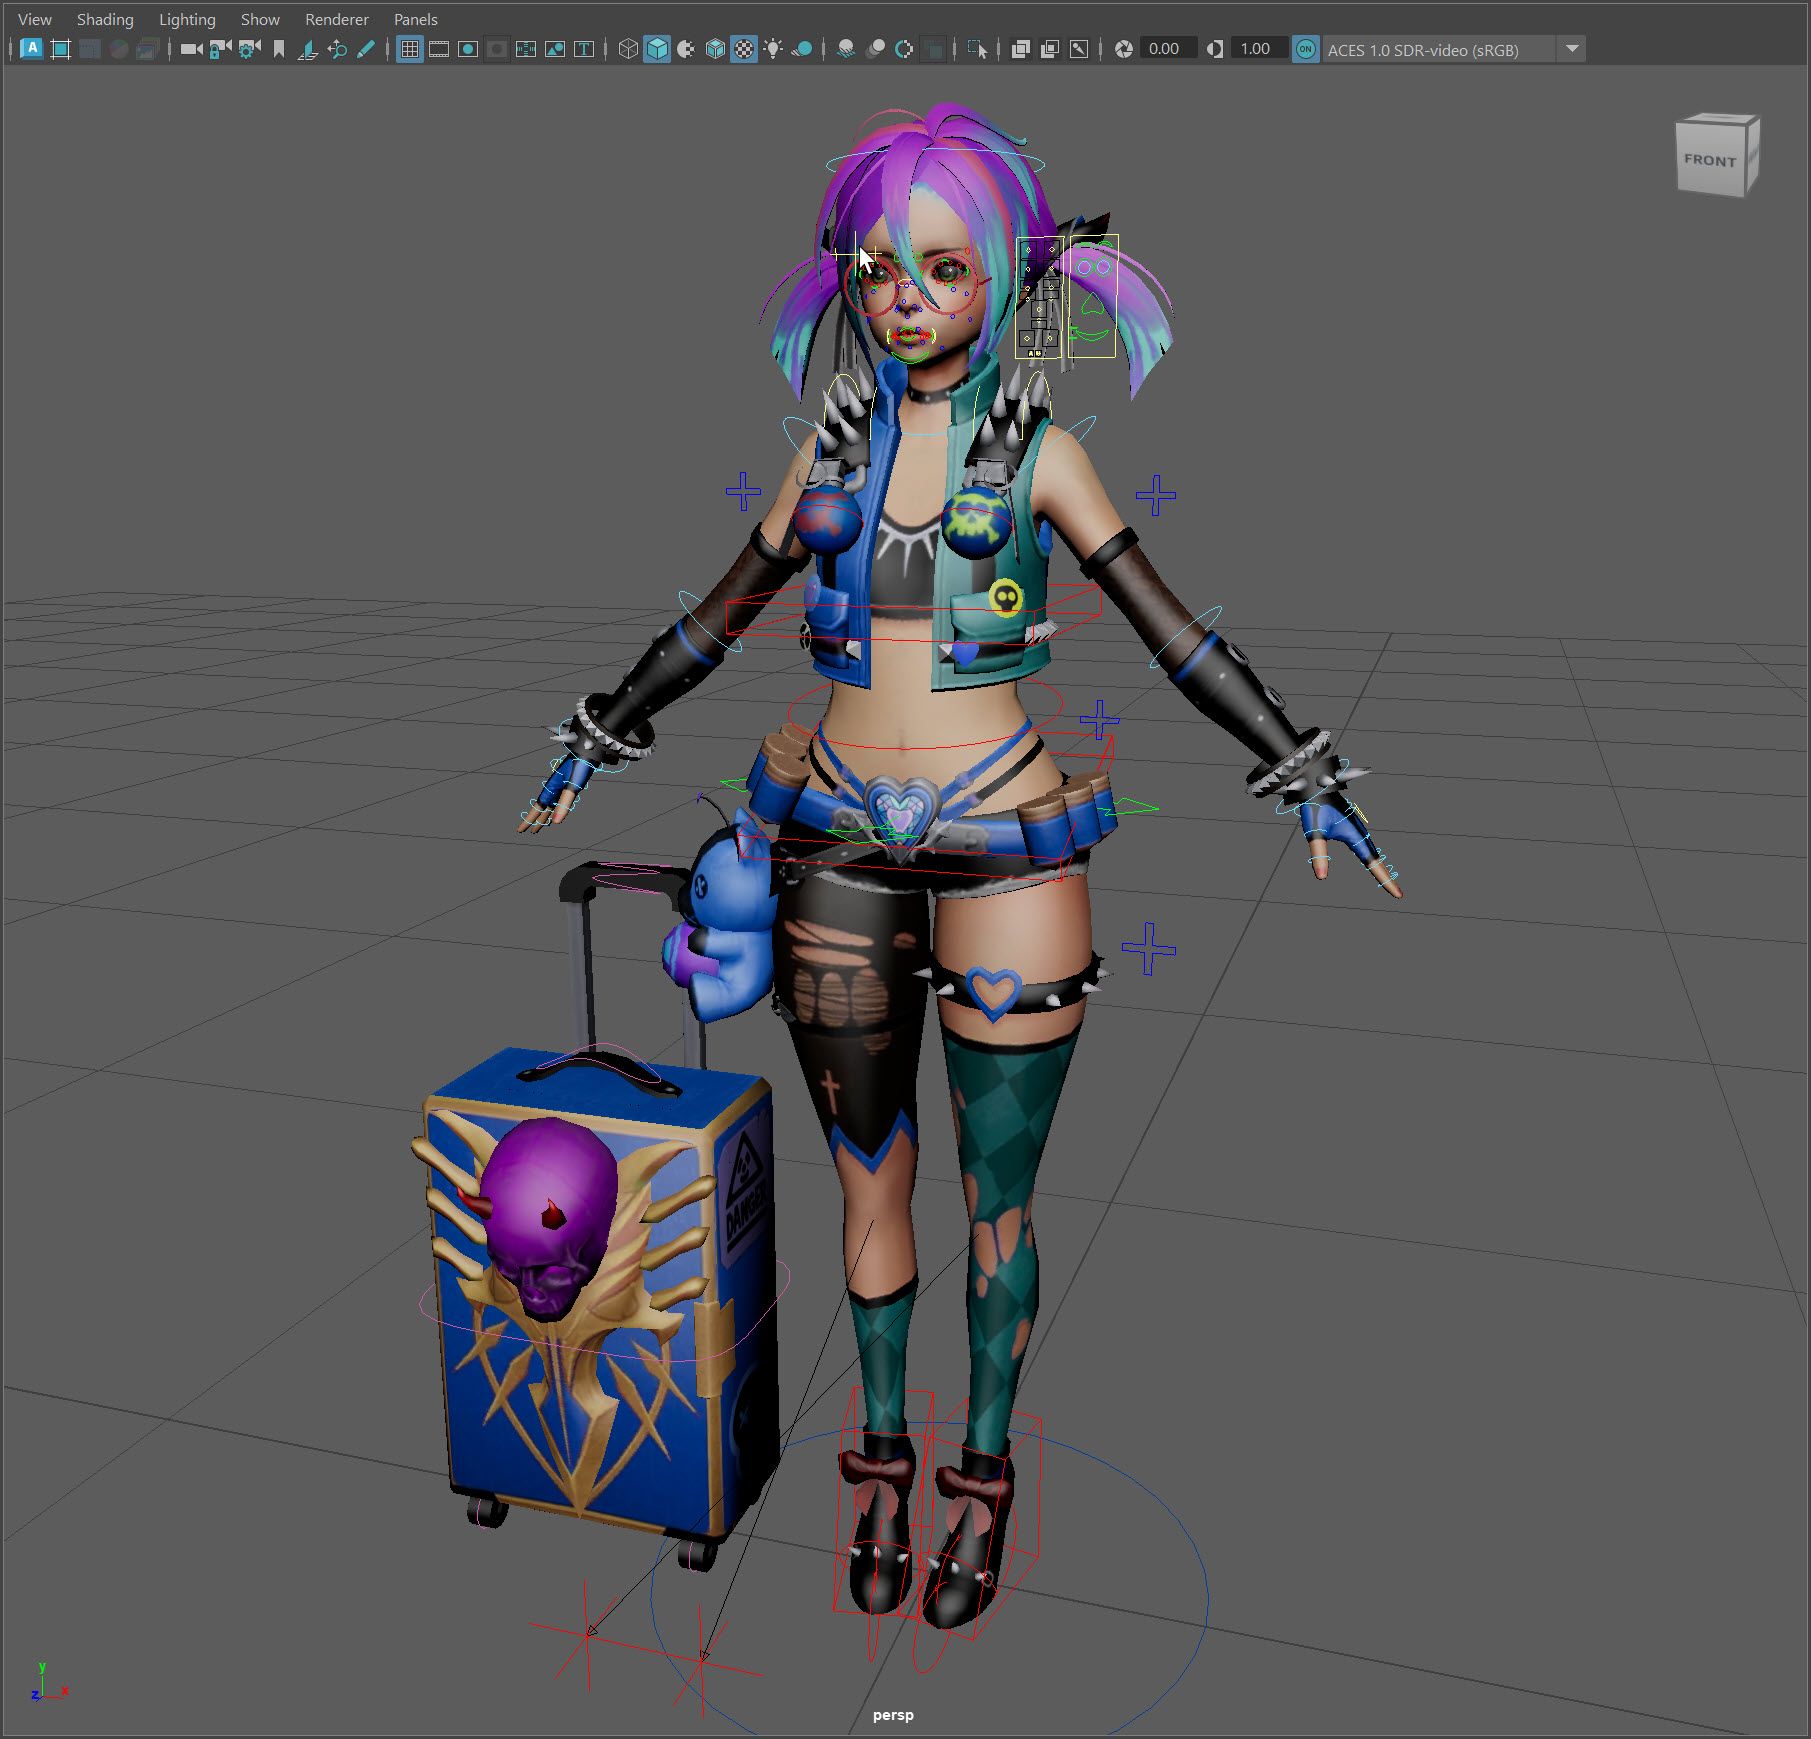Viewport: 1811px width, 1739px height.
Task: Toggle the Lock Camera icon
Action: coord(220,49)
